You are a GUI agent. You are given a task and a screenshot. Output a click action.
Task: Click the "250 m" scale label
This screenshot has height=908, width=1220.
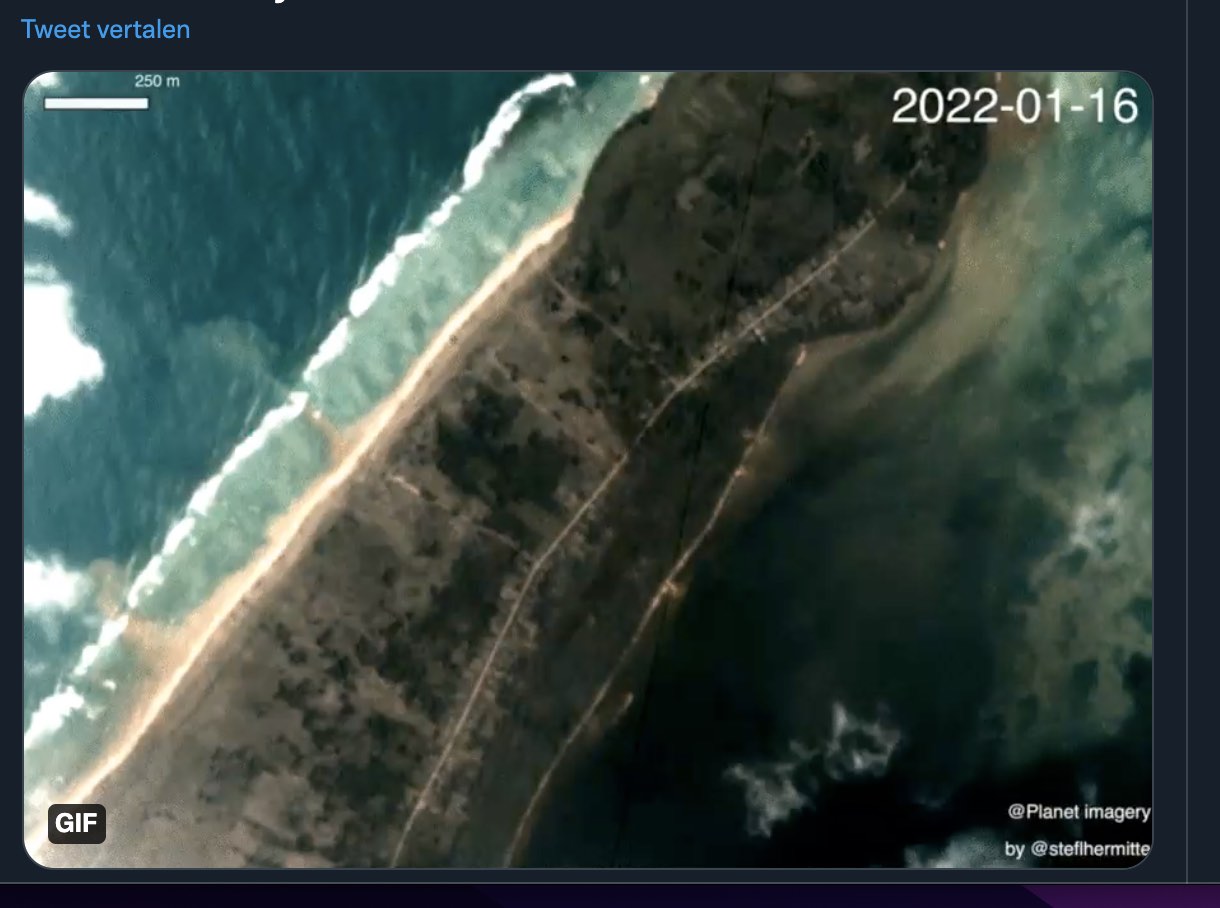157,81
